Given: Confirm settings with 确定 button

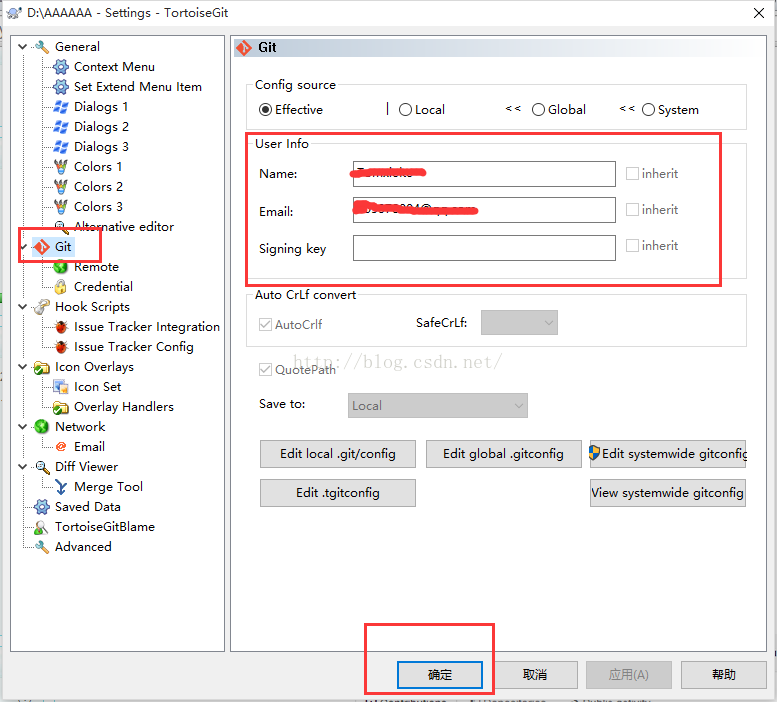Looking at the screenshot, I should click(x=440, y=675).
